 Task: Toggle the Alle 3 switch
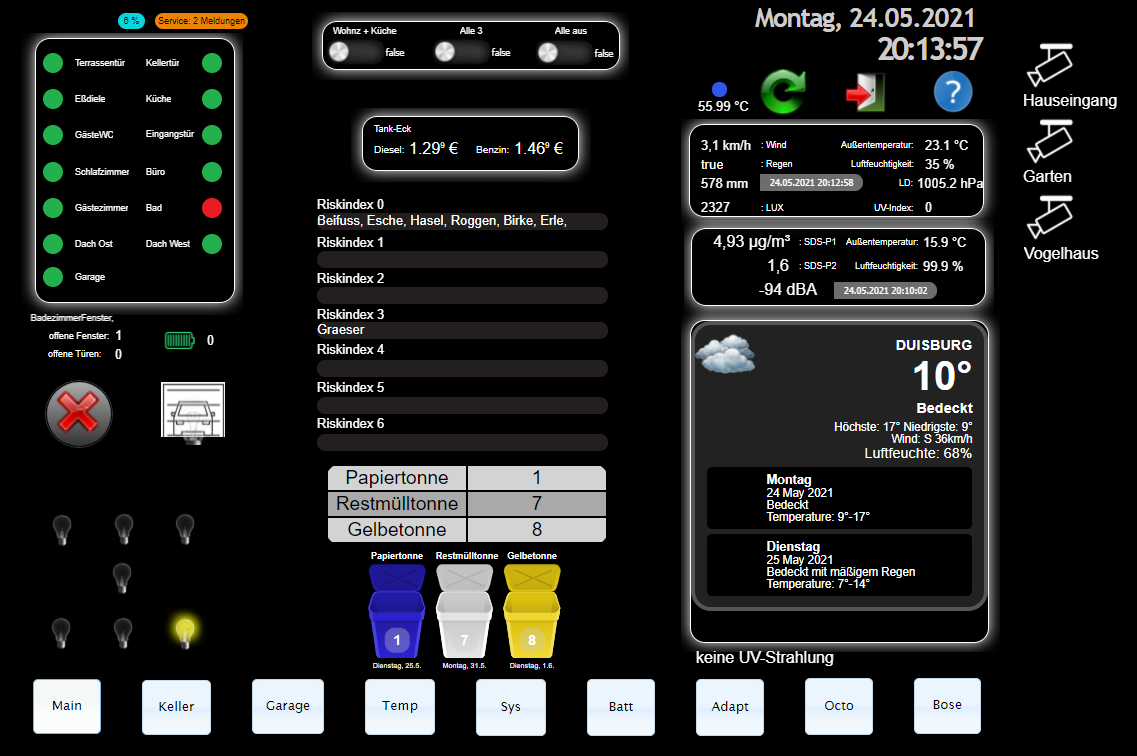pyautogui.click(x=460, y=52)
